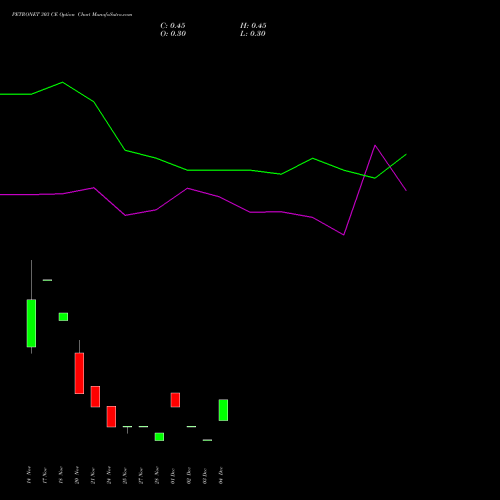
Task: Click the '20 Nov' date axis label
Action: (77, 475)
